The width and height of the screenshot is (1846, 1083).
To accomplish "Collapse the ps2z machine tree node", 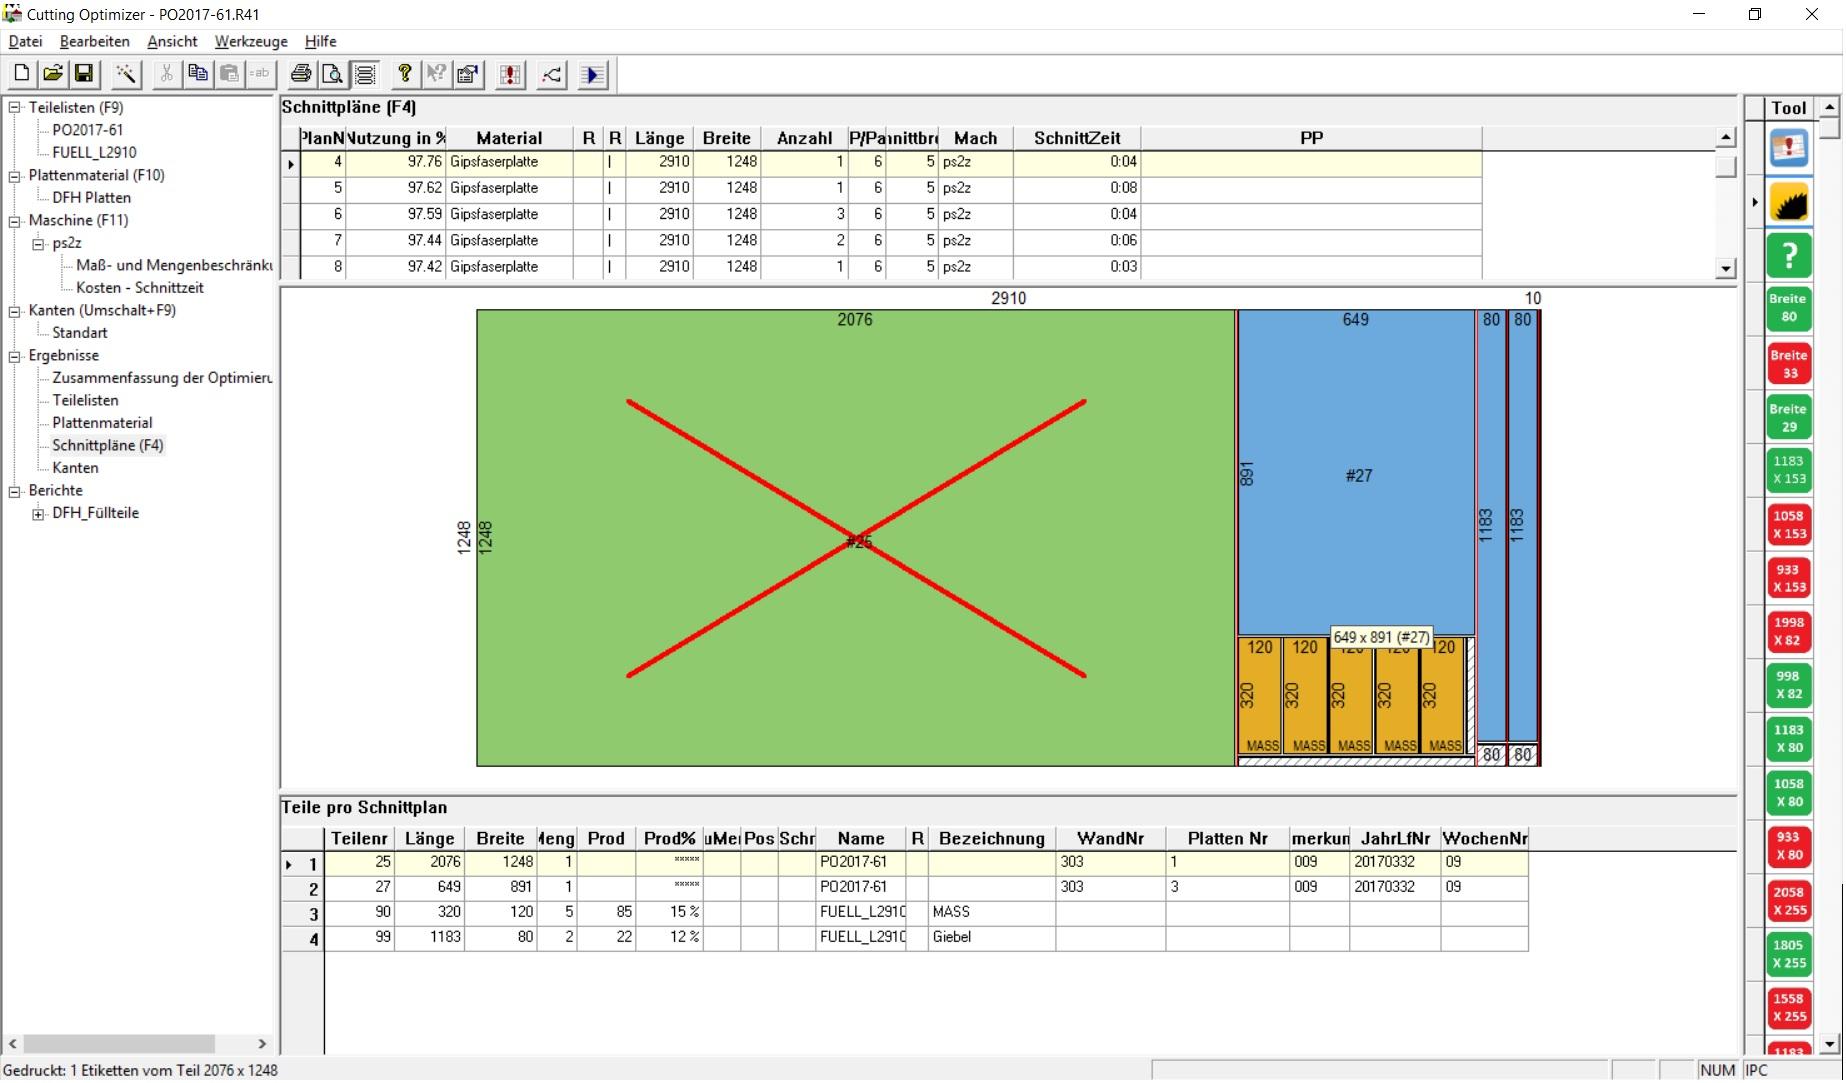I will click(38, 243).
